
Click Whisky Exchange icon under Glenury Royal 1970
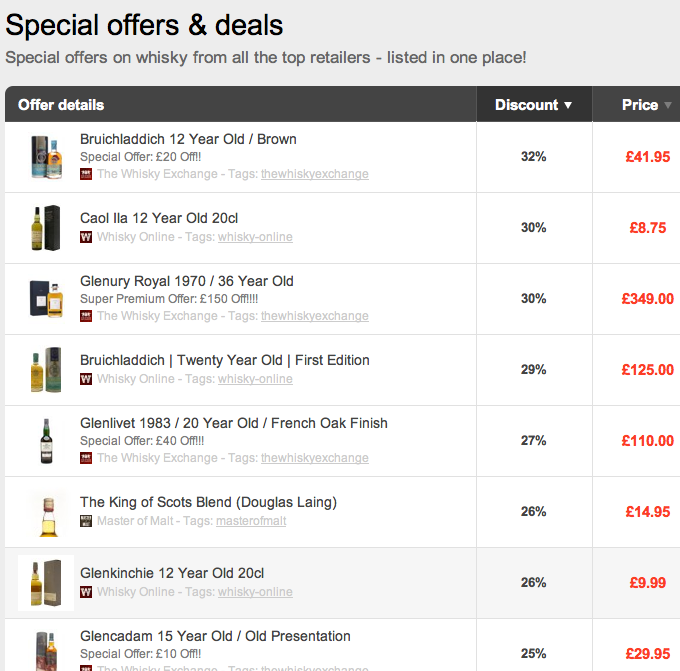pos(86,316)
